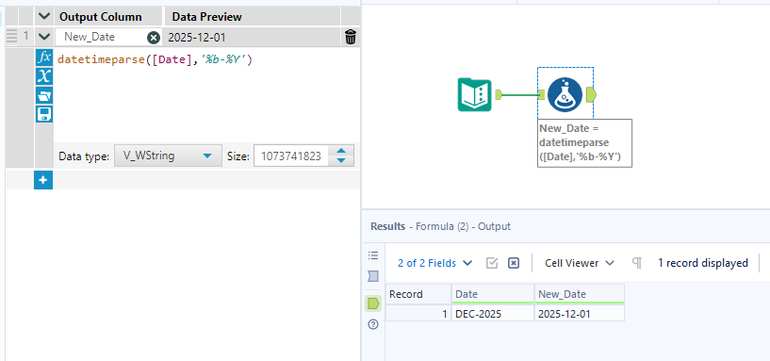Click the Output Column header label
This screenshot has width=770, height=361.
(x=100, y=17)
